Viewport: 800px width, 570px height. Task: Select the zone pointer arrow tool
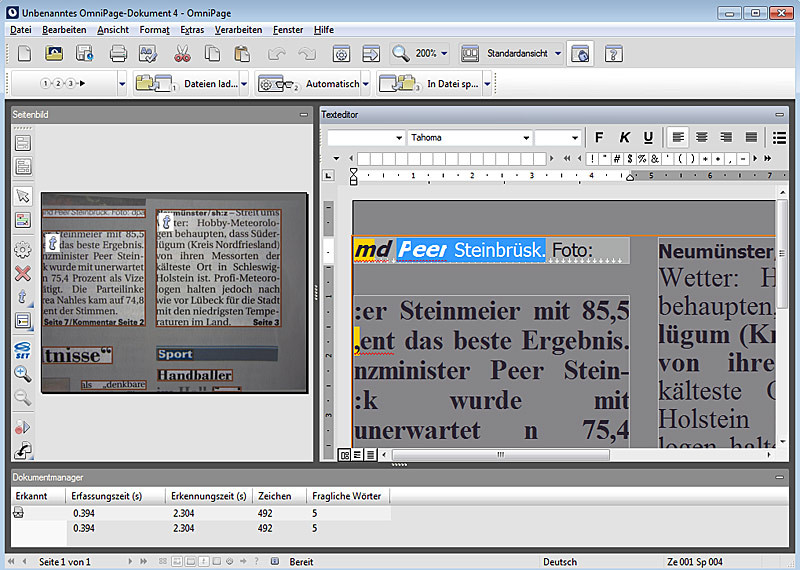23,196
